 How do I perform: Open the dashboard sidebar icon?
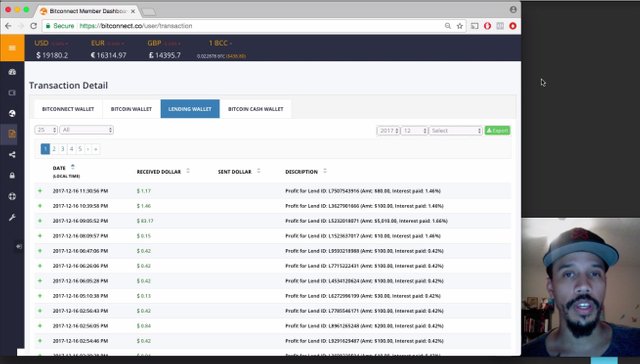coord(12,72)
